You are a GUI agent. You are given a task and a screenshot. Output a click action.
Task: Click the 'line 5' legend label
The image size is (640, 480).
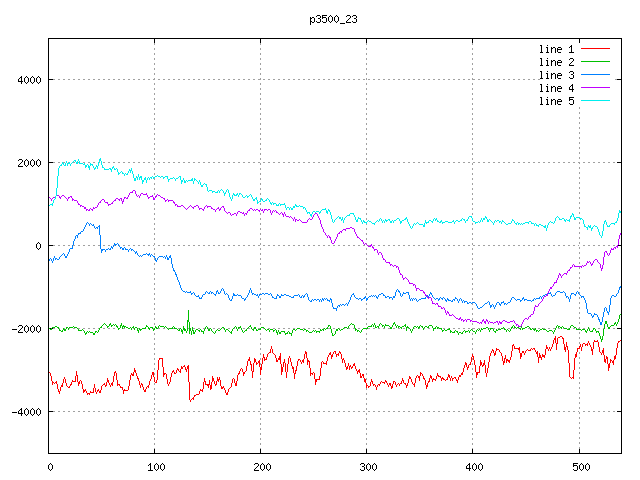point(556,101)
